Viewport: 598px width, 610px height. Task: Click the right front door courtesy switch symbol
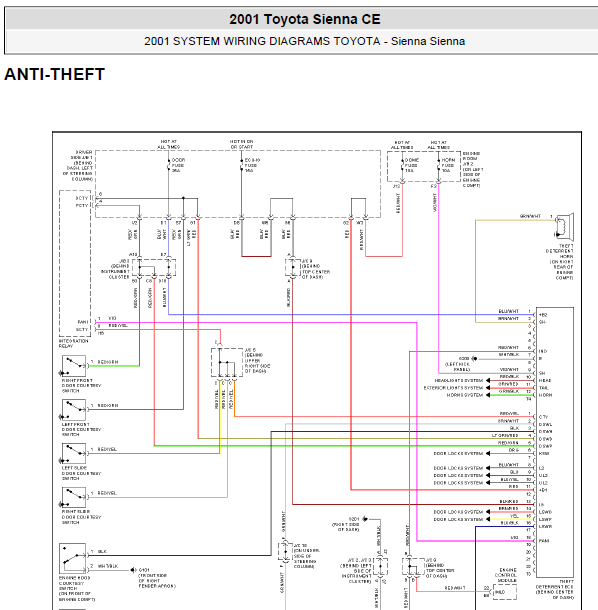click(x=74, y=366)
